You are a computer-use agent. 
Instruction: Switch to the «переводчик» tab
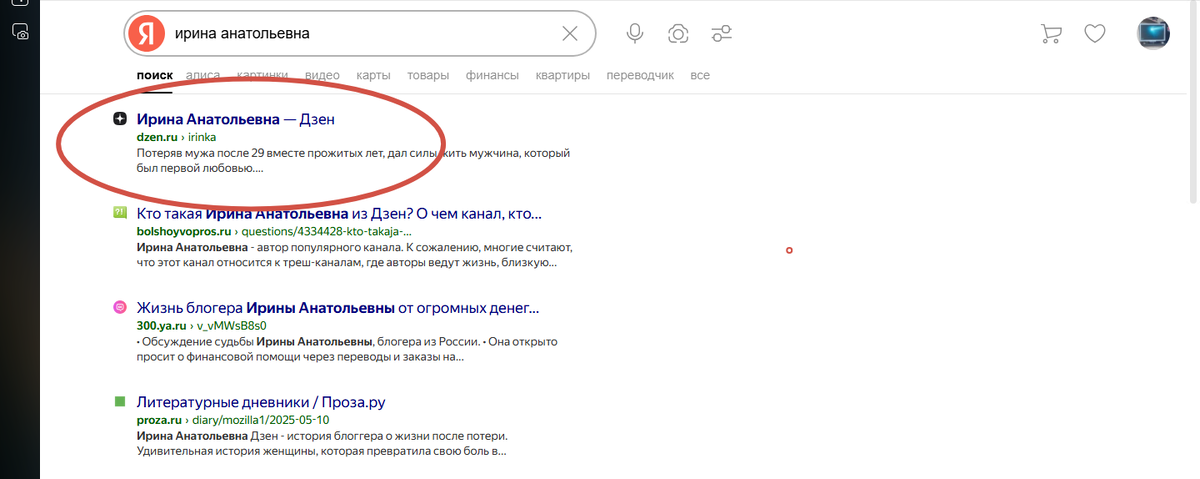pos(640,75)
